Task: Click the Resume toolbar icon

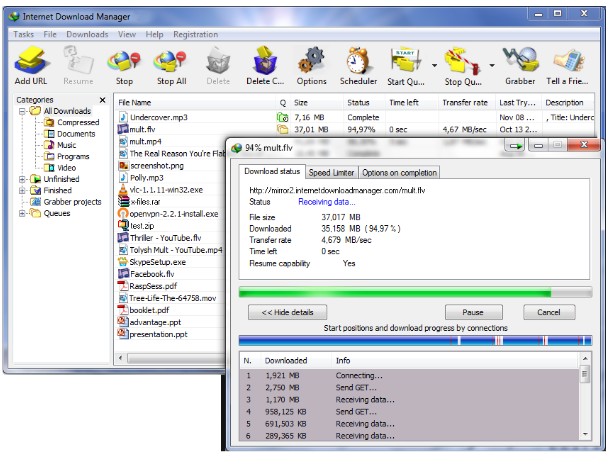Action: tap(78, 61)
